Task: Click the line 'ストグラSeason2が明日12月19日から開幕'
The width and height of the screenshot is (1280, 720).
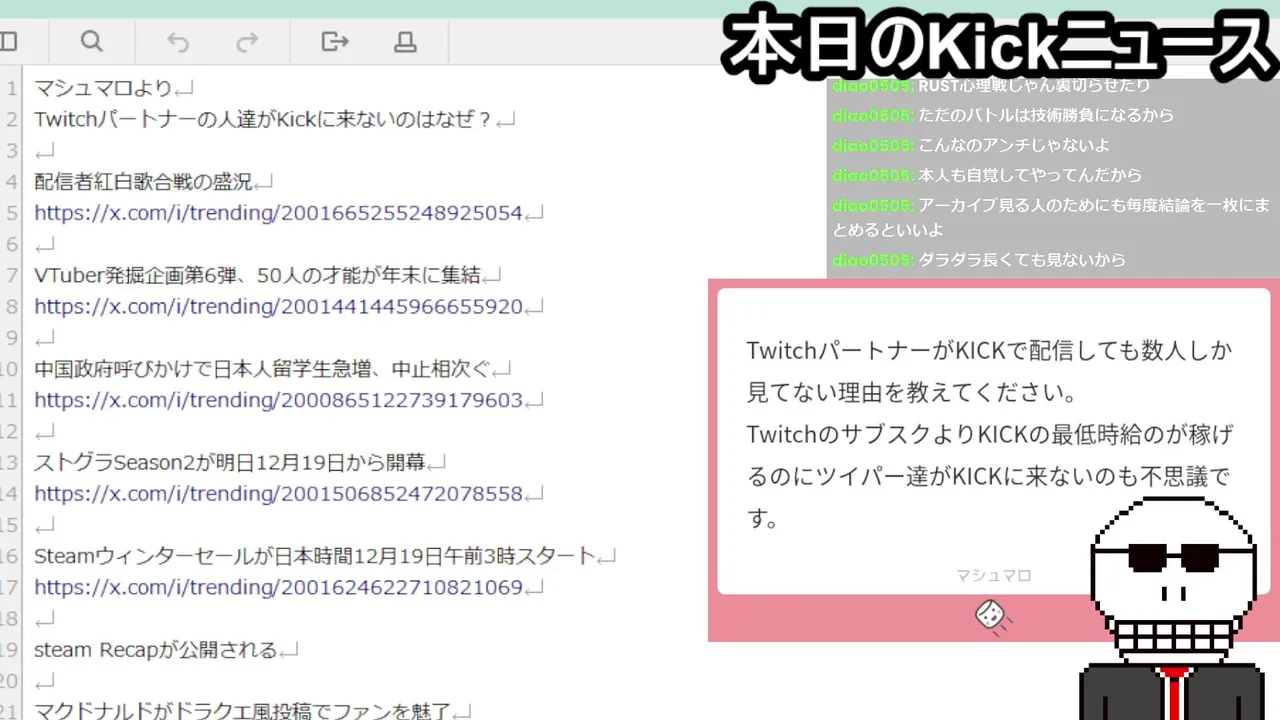Action: (x=230, y=463)
